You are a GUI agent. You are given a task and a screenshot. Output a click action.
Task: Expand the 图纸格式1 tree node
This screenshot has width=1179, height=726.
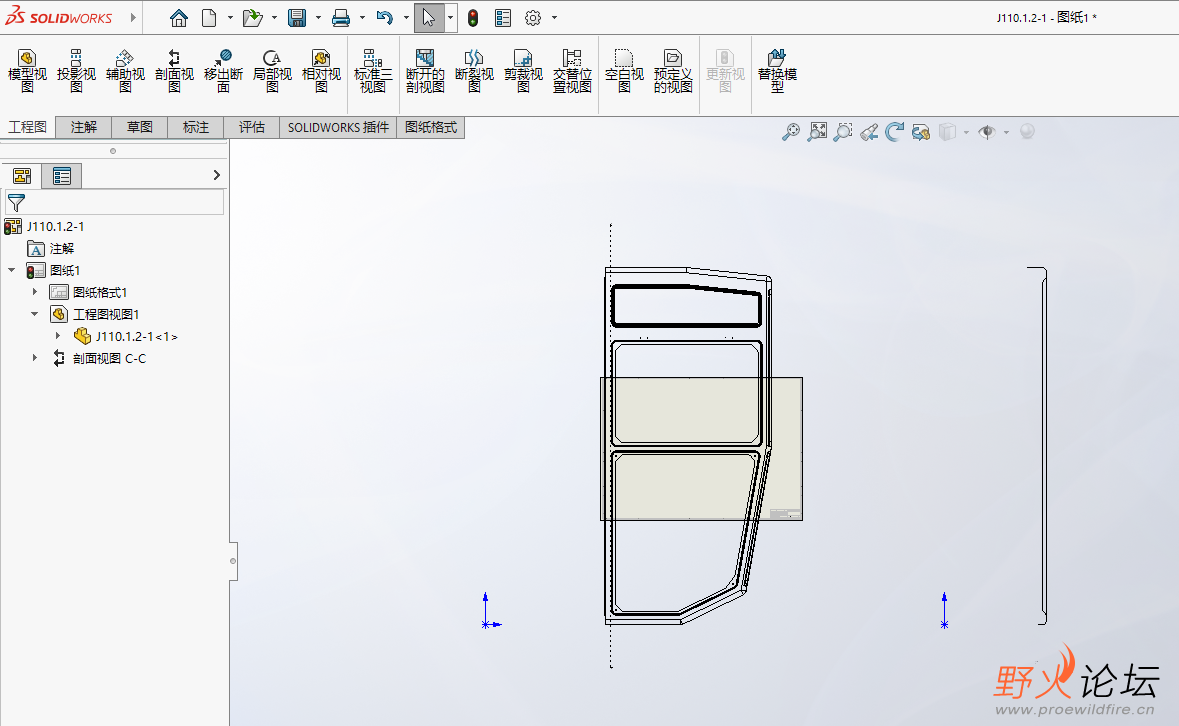click(35, 292)
